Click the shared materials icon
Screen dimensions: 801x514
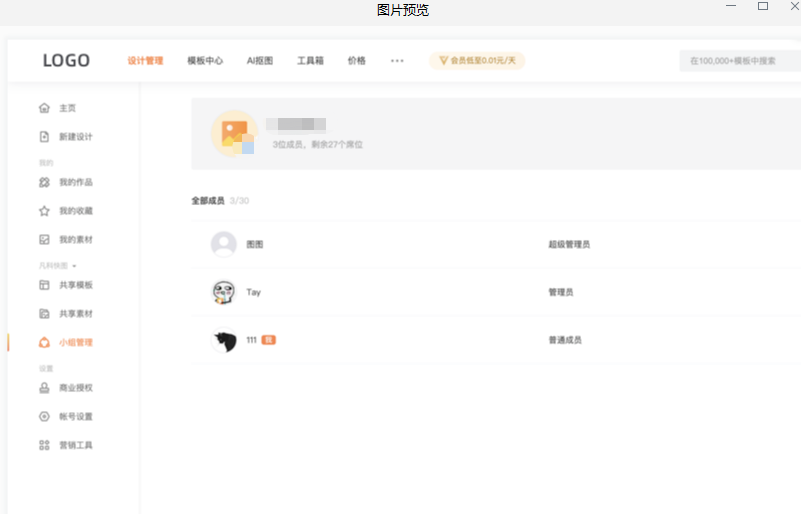44,314
